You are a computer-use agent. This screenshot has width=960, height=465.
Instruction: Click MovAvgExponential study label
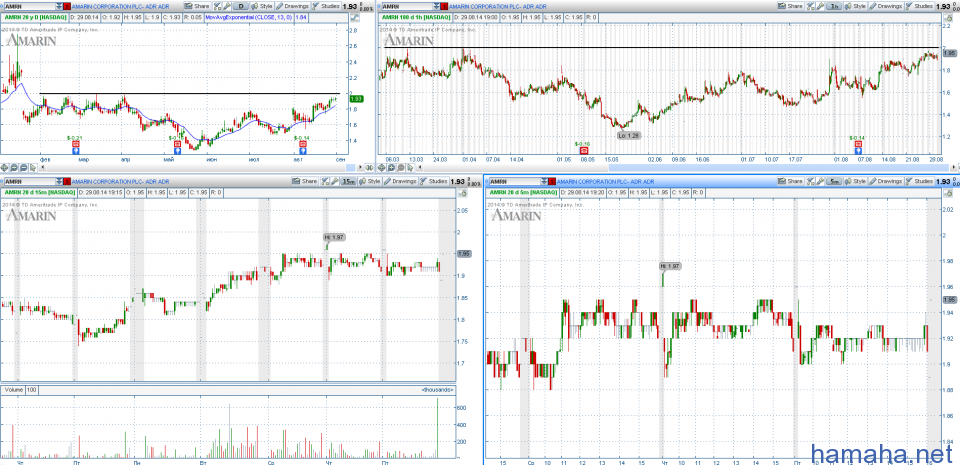click(x=249, y=17)
